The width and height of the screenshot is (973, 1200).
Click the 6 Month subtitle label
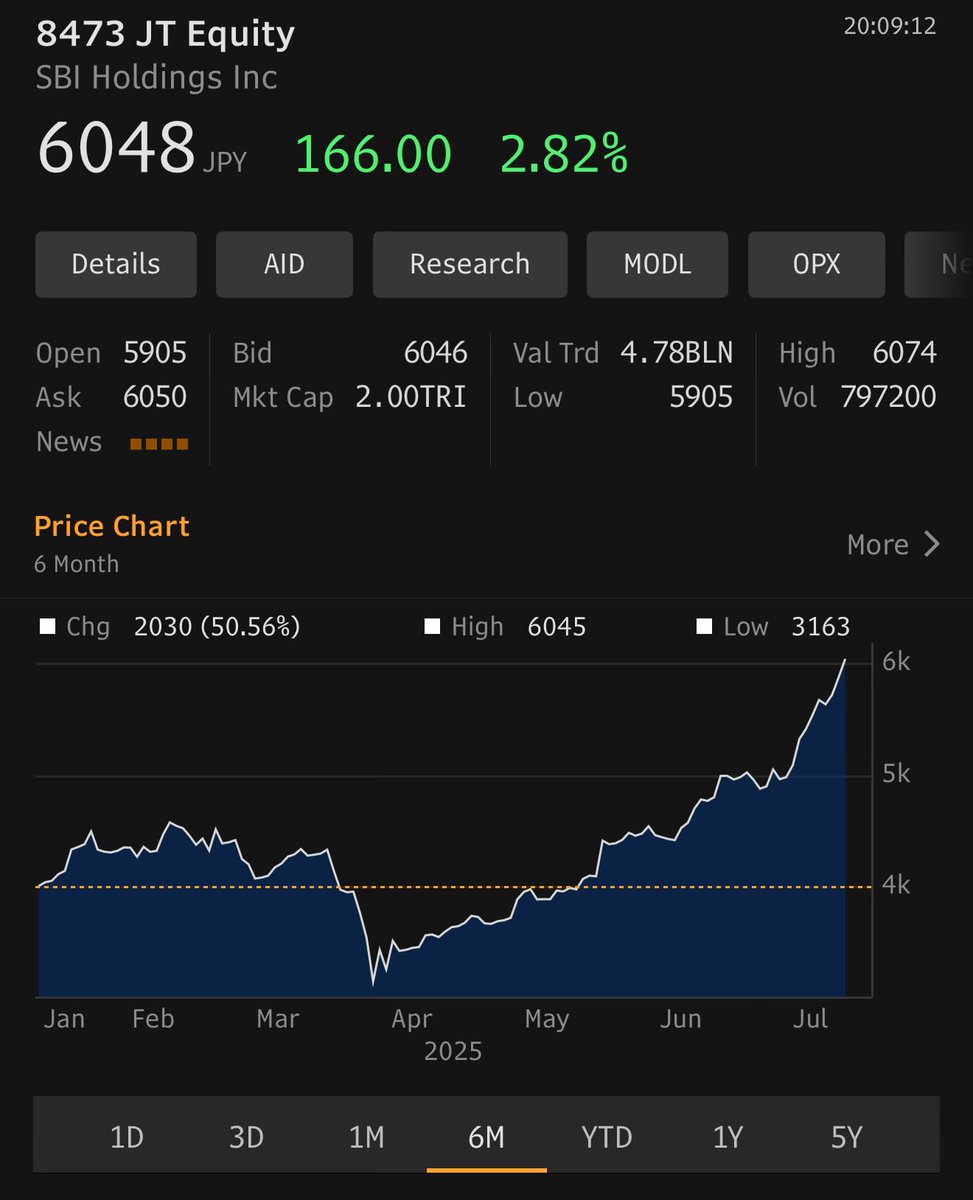pos(77,564)
